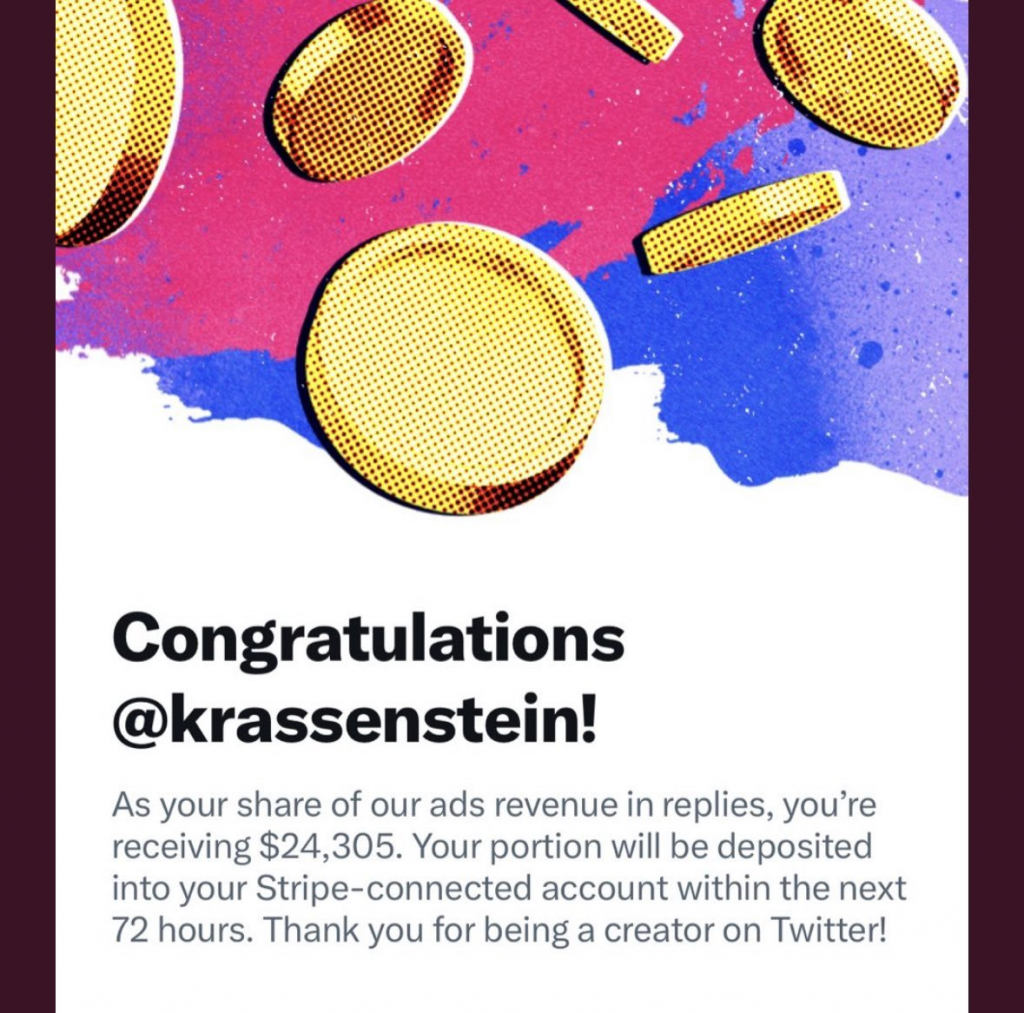This screenshot has width=1024, height=1013.
Task: Click the word "creator" in the last line
Action: point(658,930)
